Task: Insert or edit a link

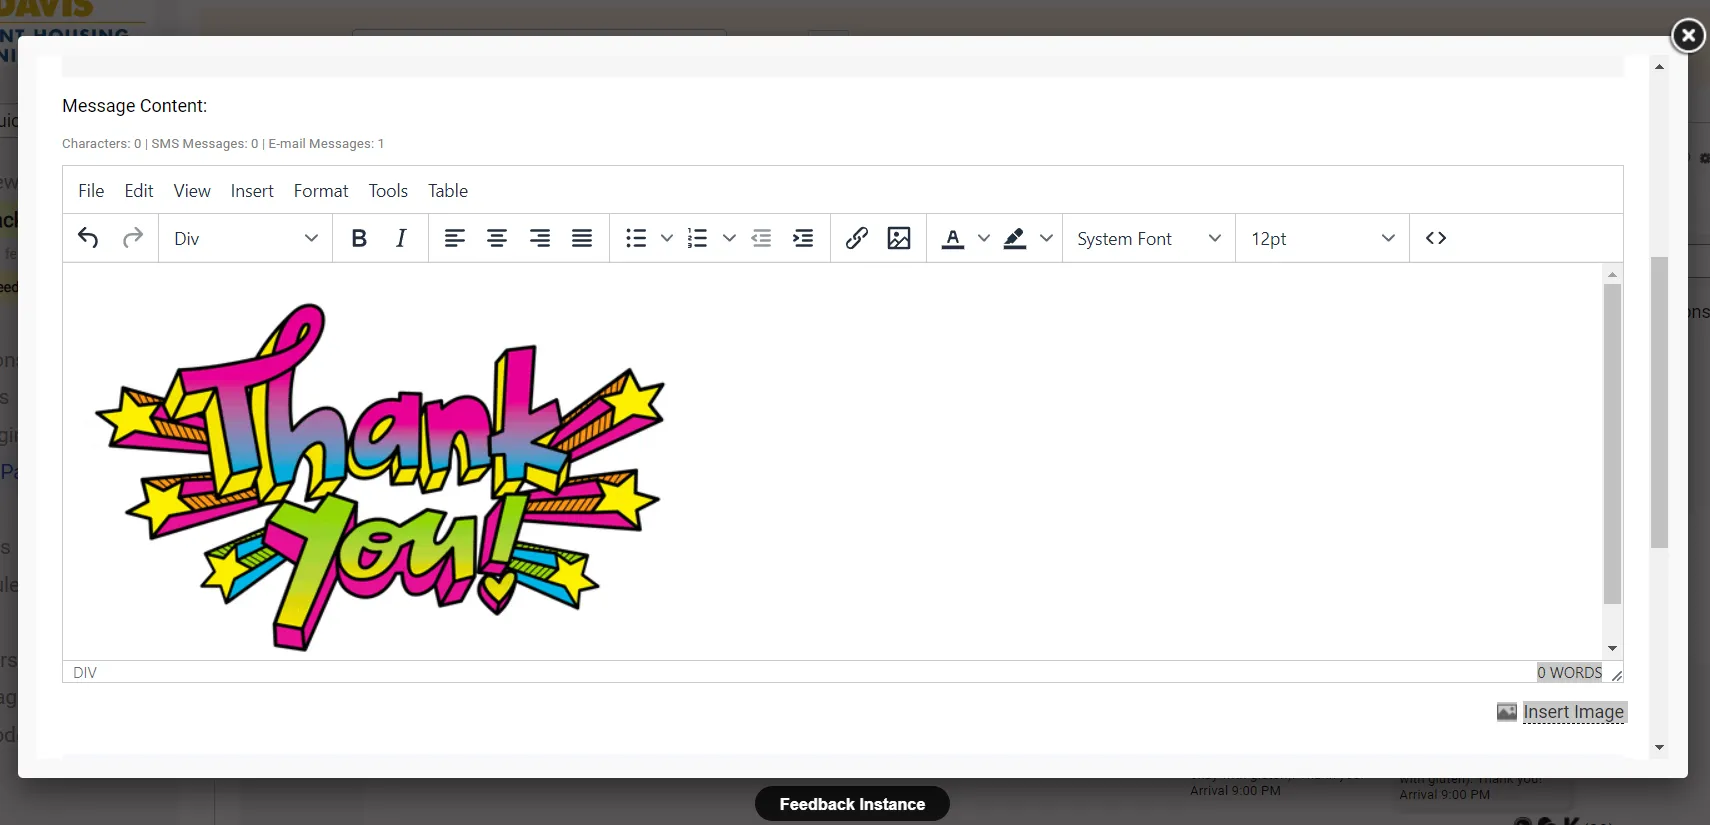Action: (856, 238)
